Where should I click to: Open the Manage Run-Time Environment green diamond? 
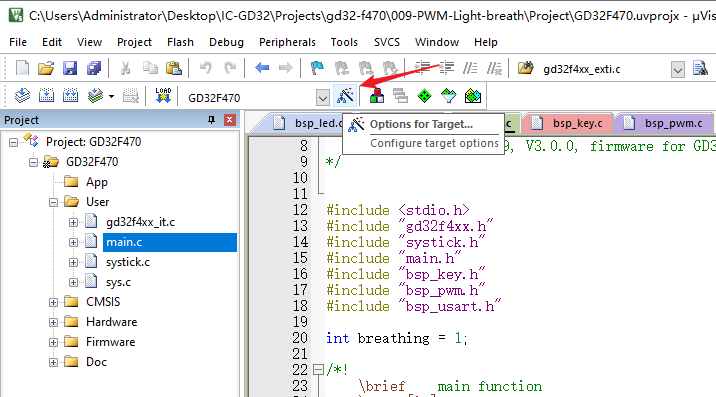[424, 96]
